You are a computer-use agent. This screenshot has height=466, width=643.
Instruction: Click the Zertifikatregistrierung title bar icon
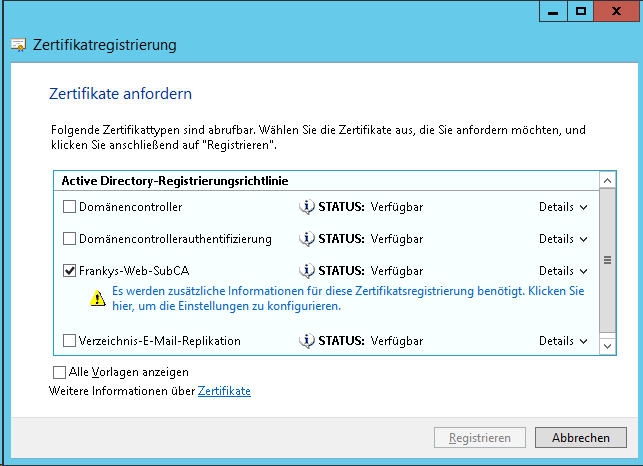[x=18, y=45]
